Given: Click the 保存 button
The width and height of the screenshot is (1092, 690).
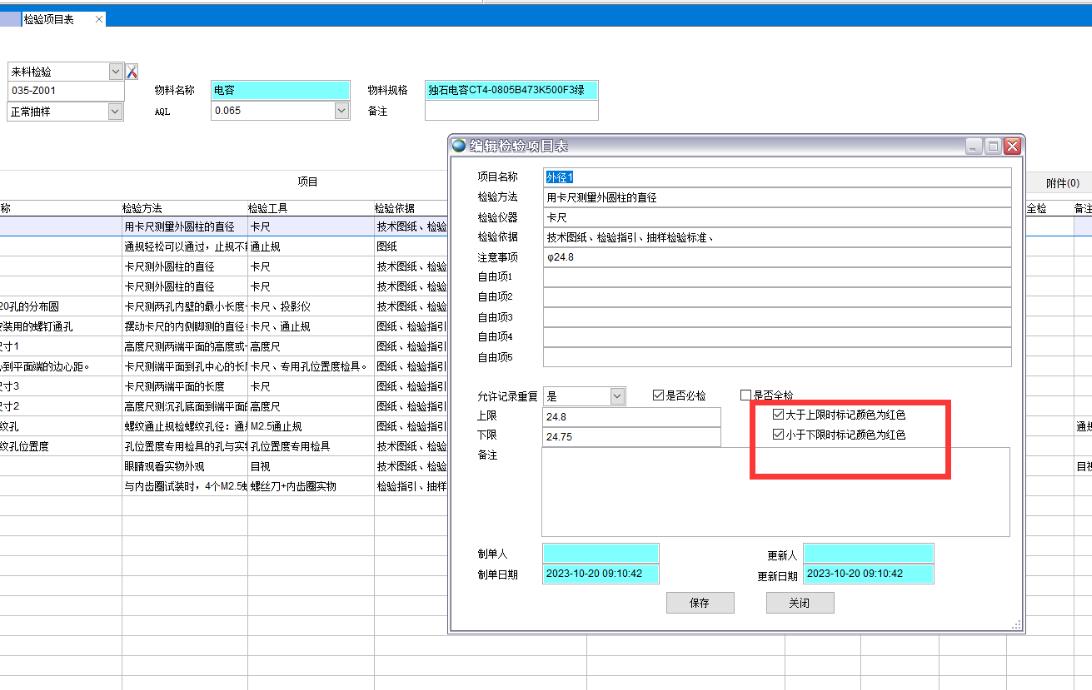Looking at the screenshot, I should (x=700, y=603).
